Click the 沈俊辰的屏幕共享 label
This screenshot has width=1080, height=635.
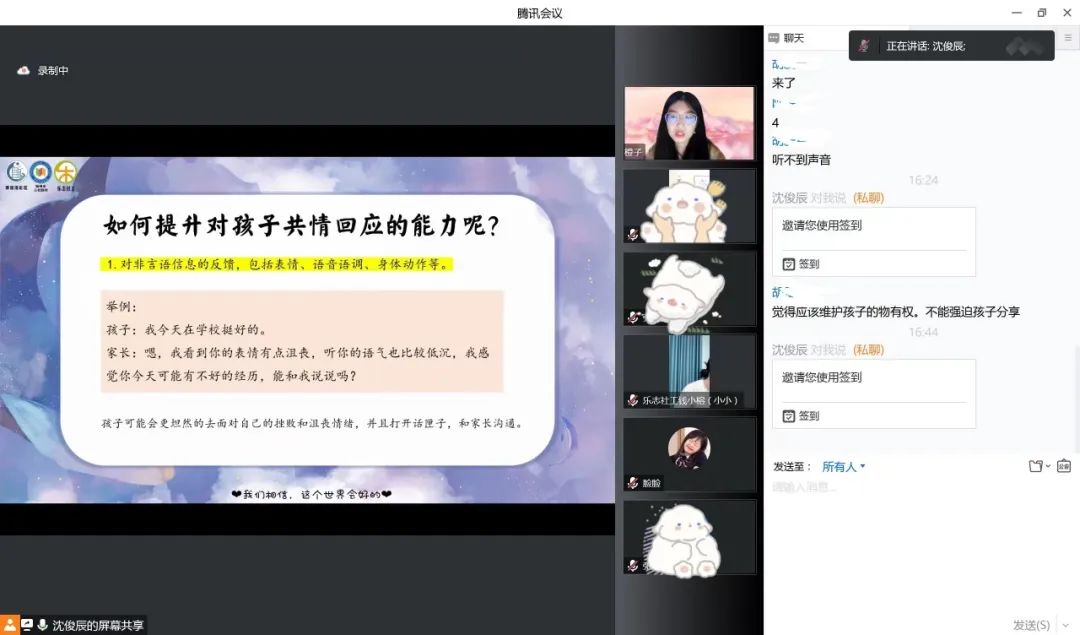tap(98, 625)
